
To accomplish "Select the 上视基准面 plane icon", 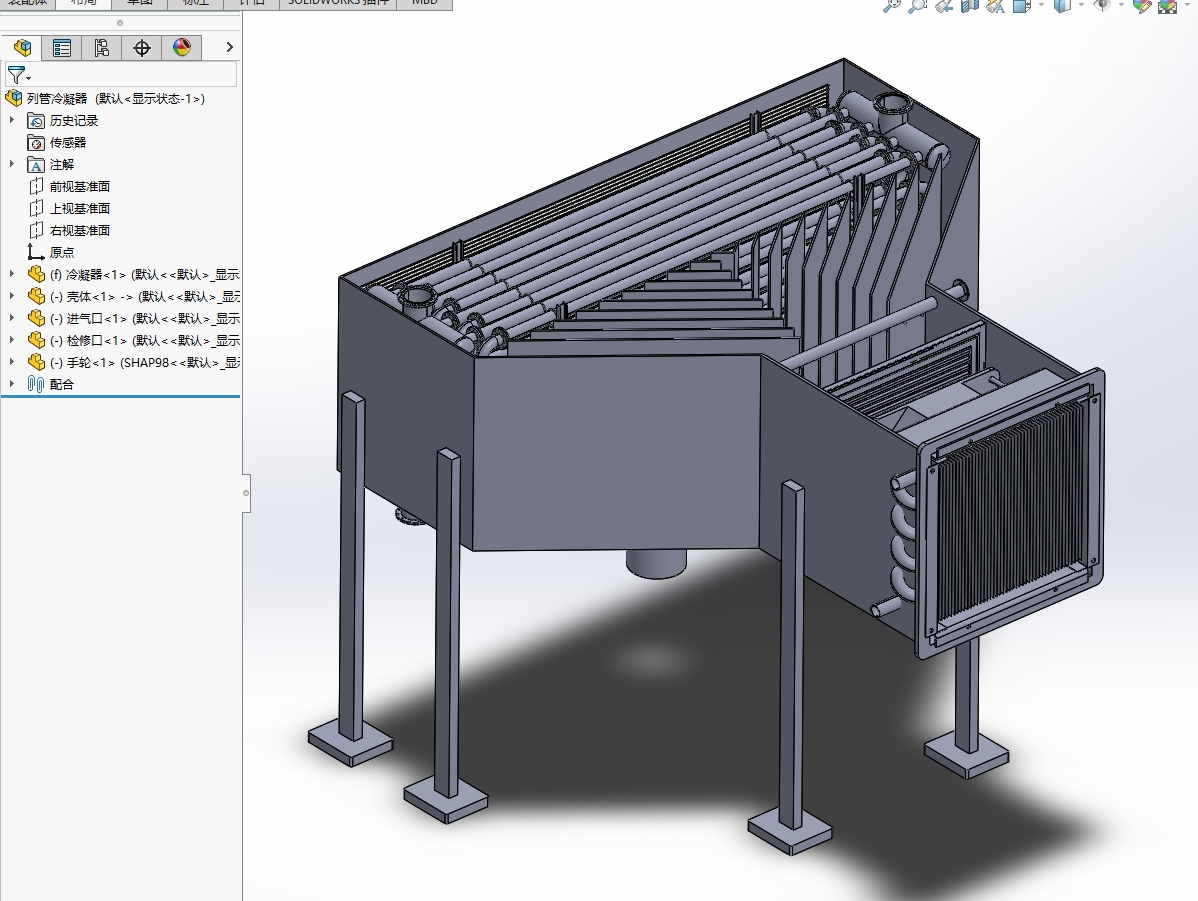I will point(36,209).
